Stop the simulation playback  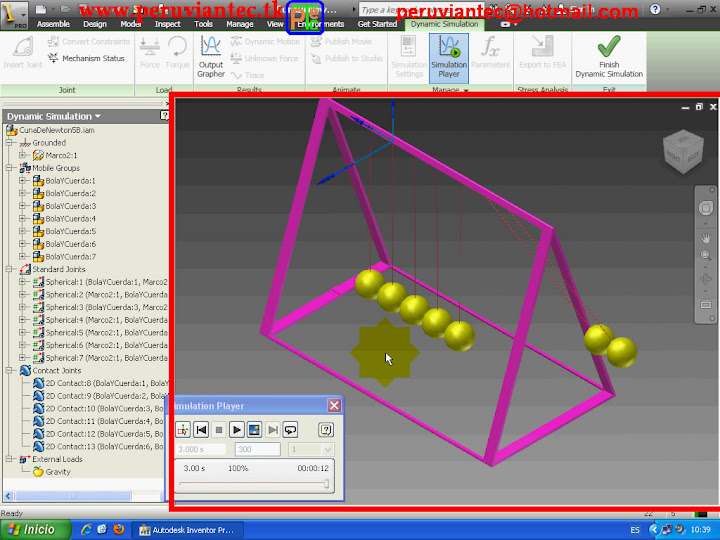(x=219, y=430)
